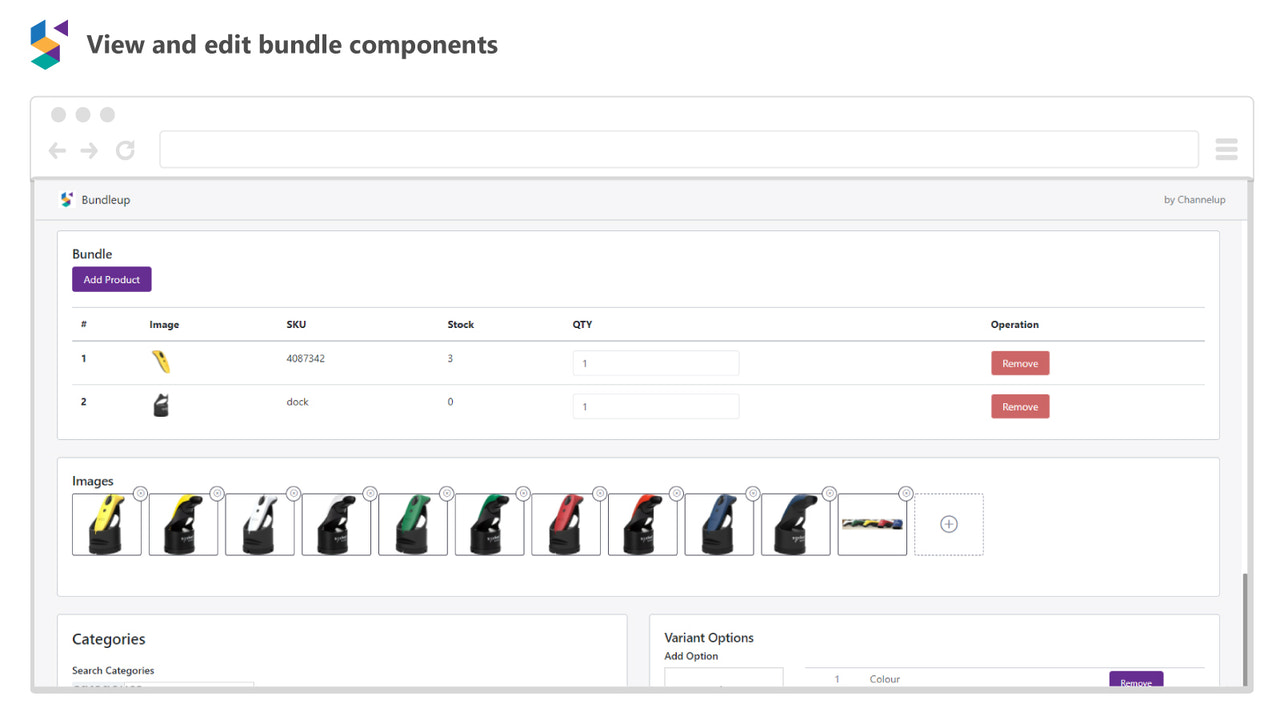Open the browser menu via the hamburger icon

[x=1226, y=148]
